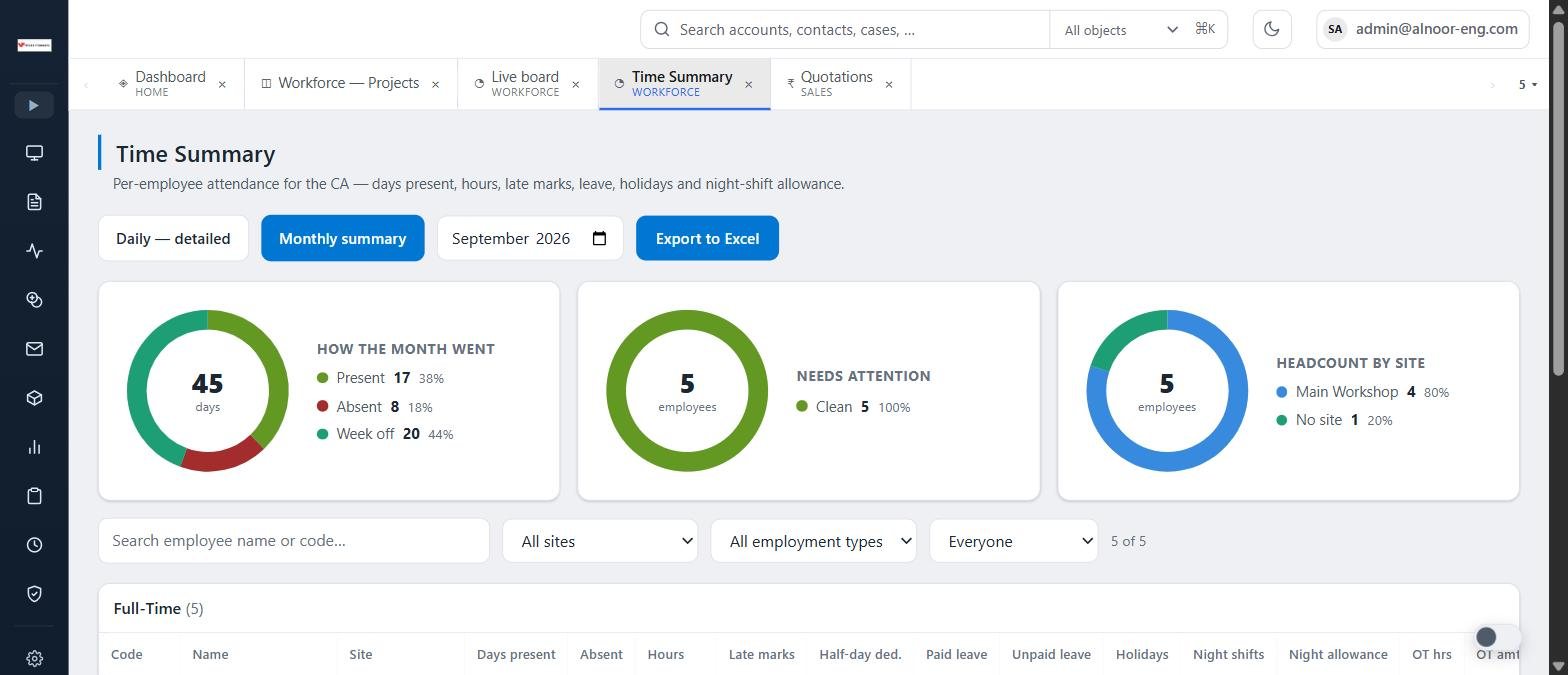The height and width of the screenshot is (675, 1568).
Task: Close the Quotations tab
Action: (888, 85)
